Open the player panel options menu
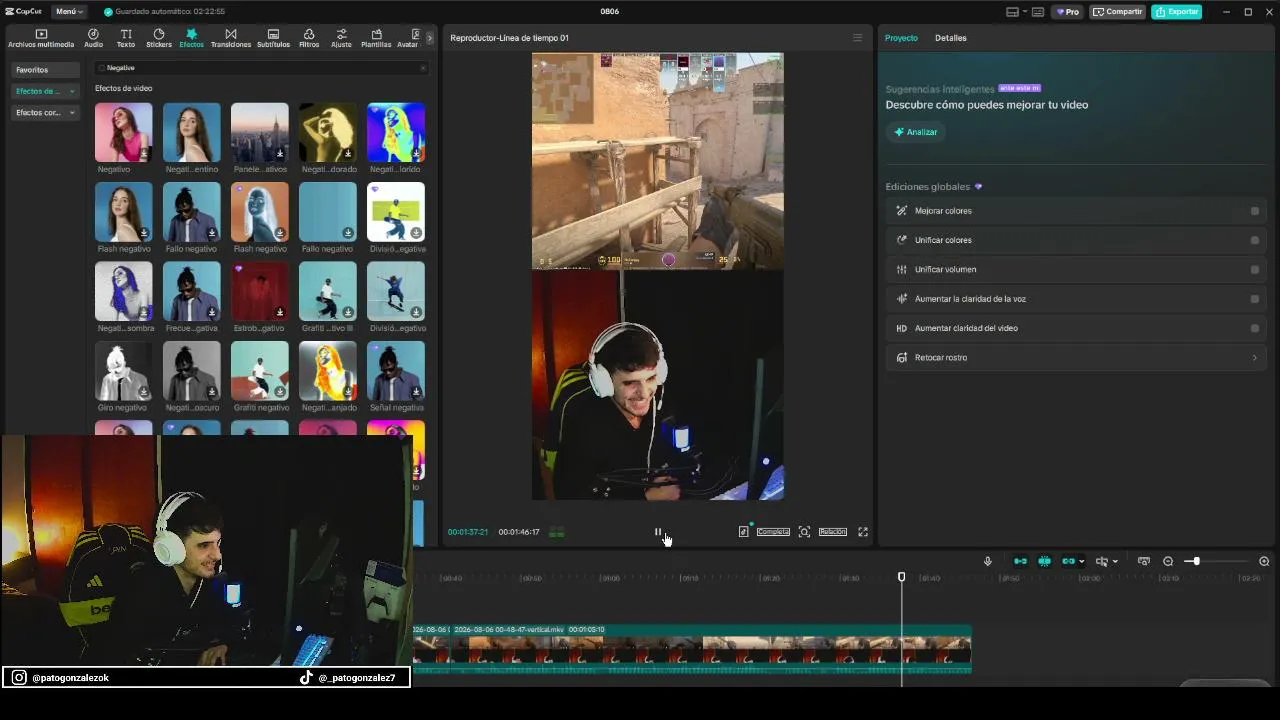 click(x=857, y=38)
